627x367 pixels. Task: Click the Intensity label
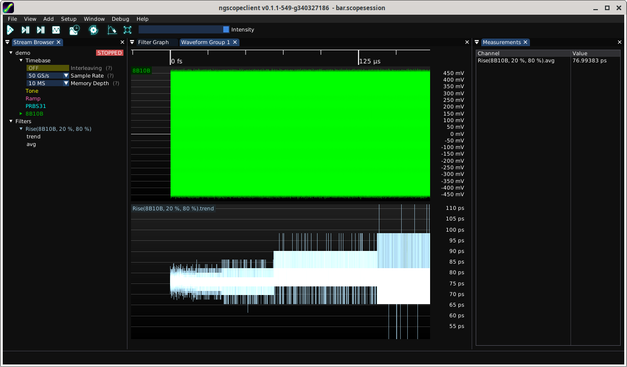pos(242,30)
